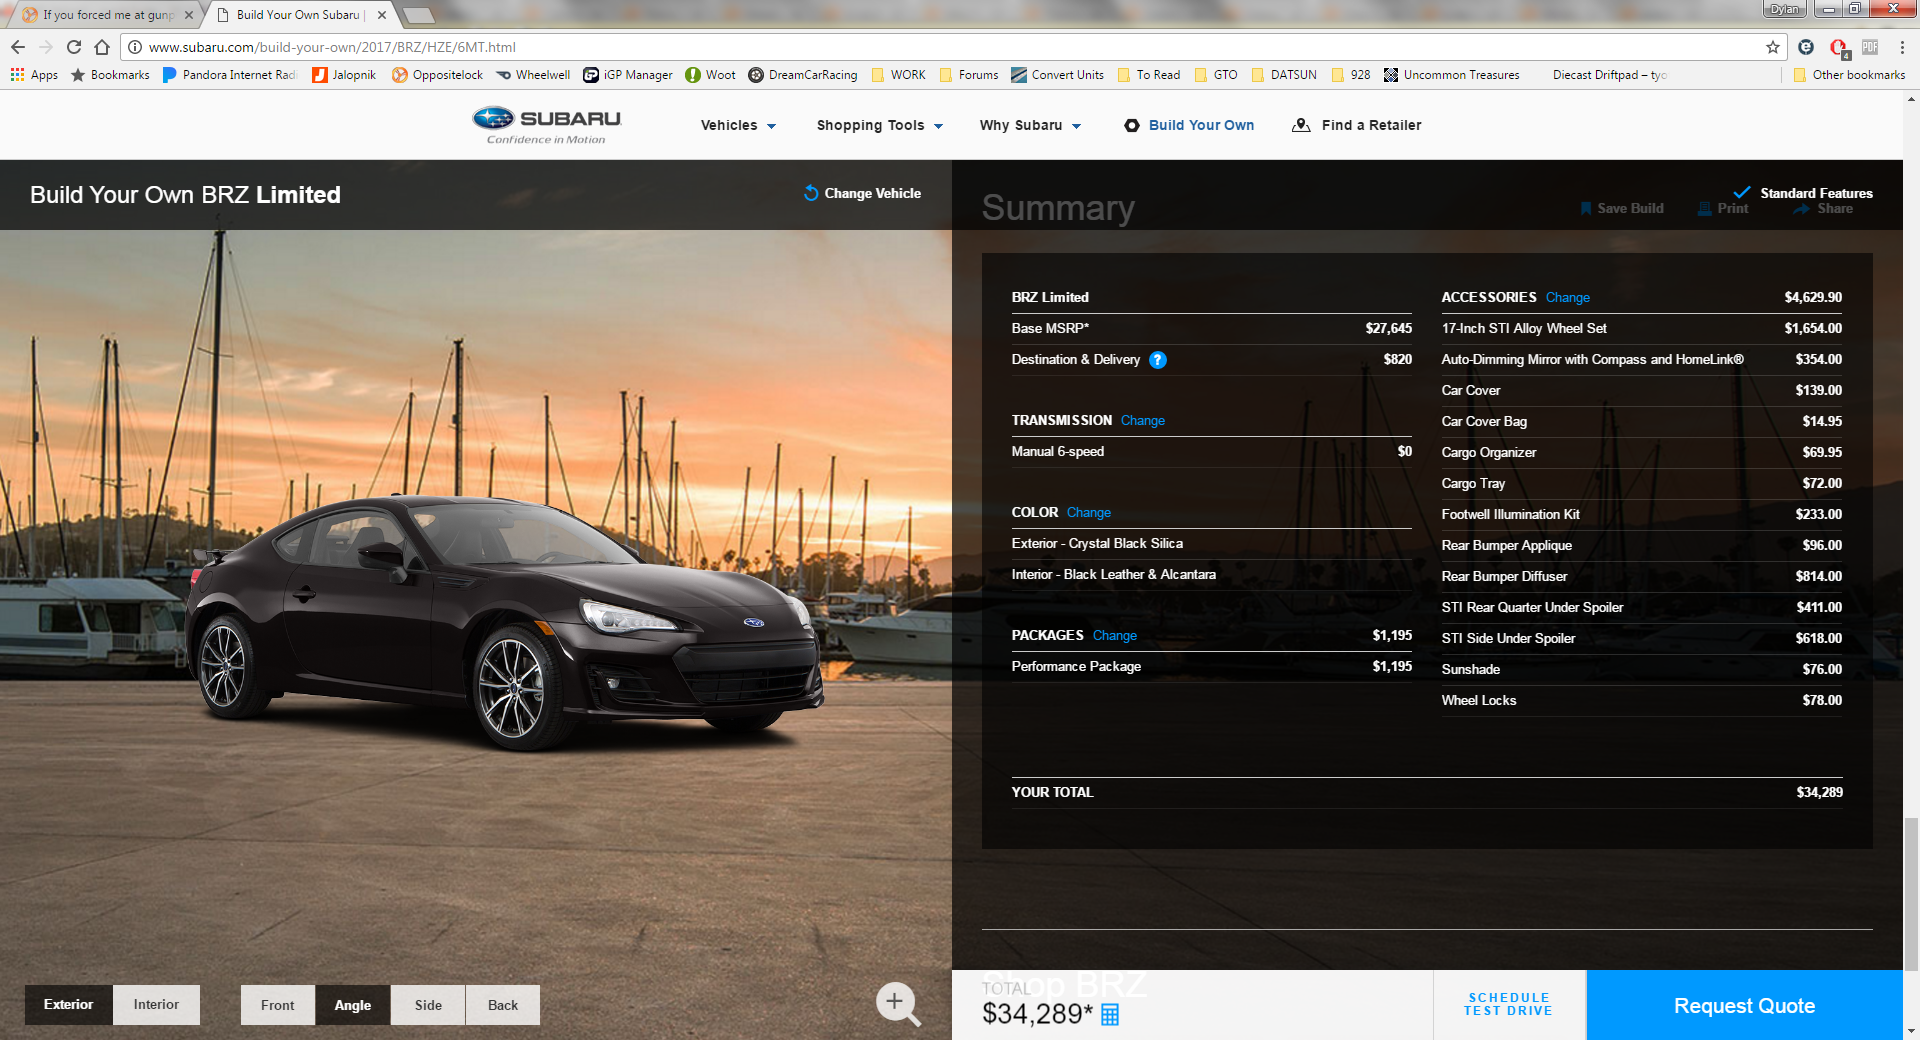Change the Transmission selection
Screen dimensions: 1920x1040
coord(1142,420)
